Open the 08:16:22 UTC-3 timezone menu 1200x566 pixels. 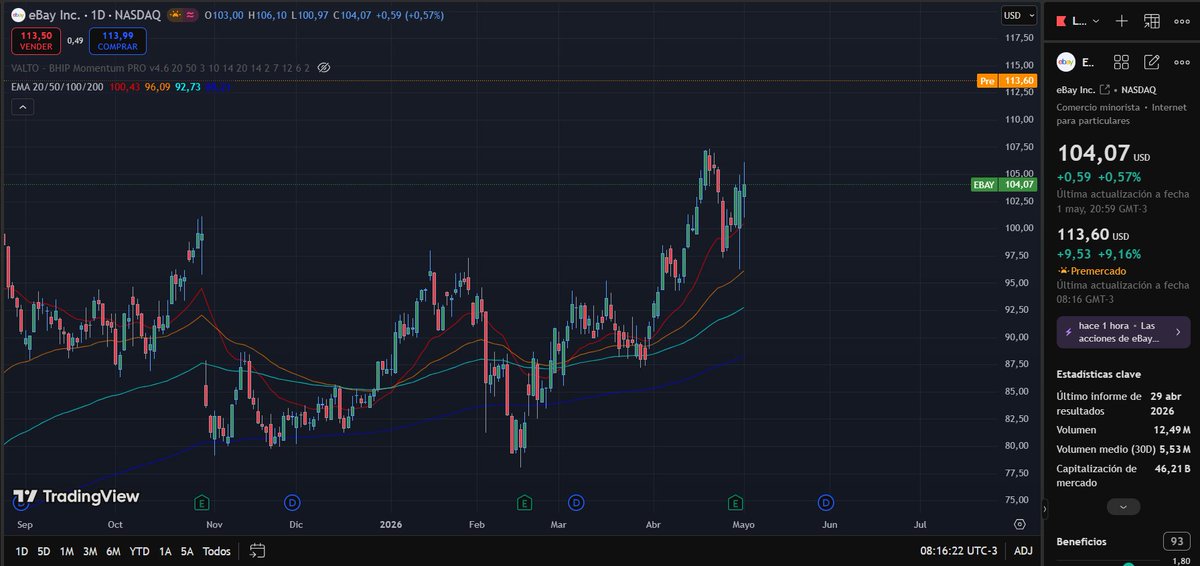[958, 551]
